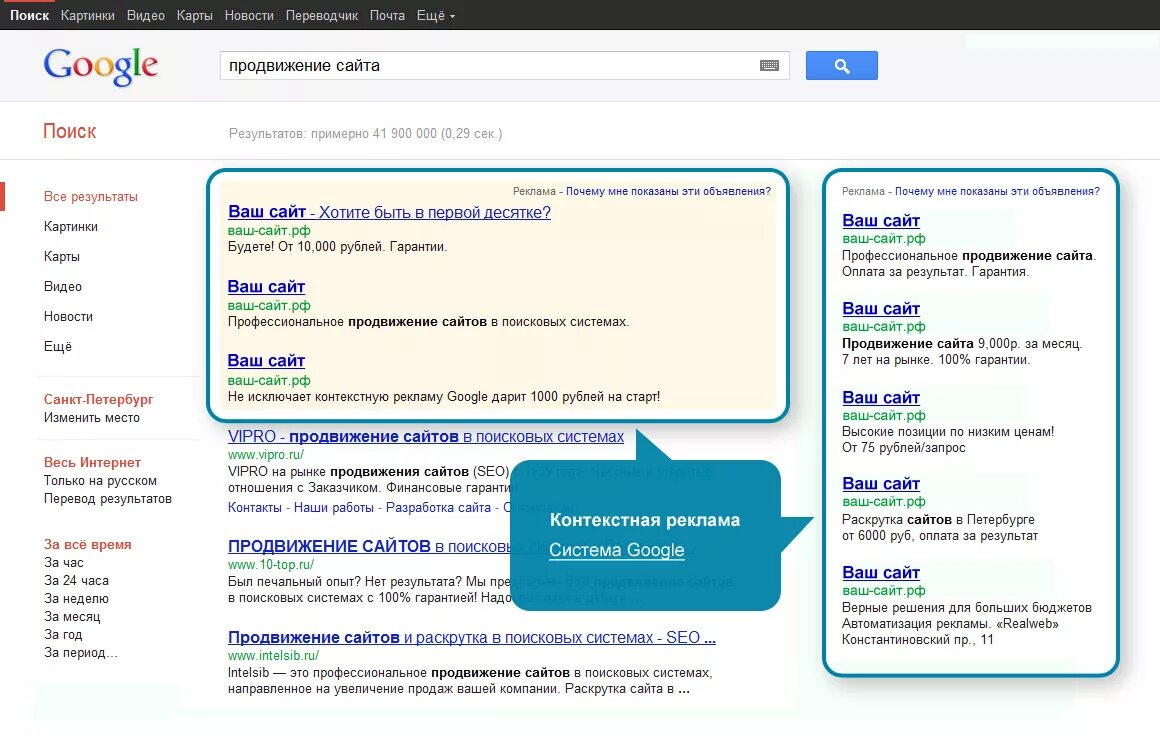This screenshot has width=1160, height=737.
Task: Select Все результаты in the sidebar
Action: coord(90,197)
